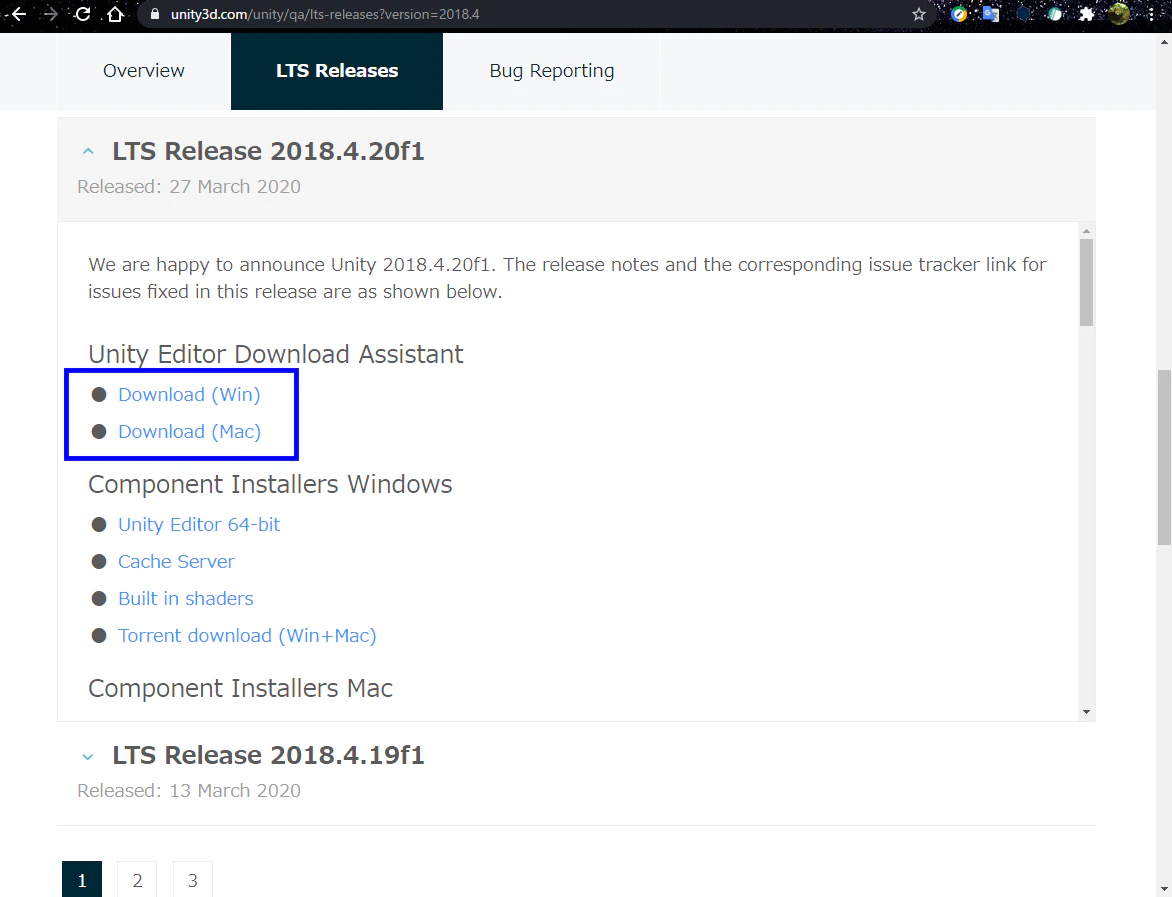Viewport: 1172px width, 897px height.
Task: Go back to the previous page
Action: pos(19,13)
